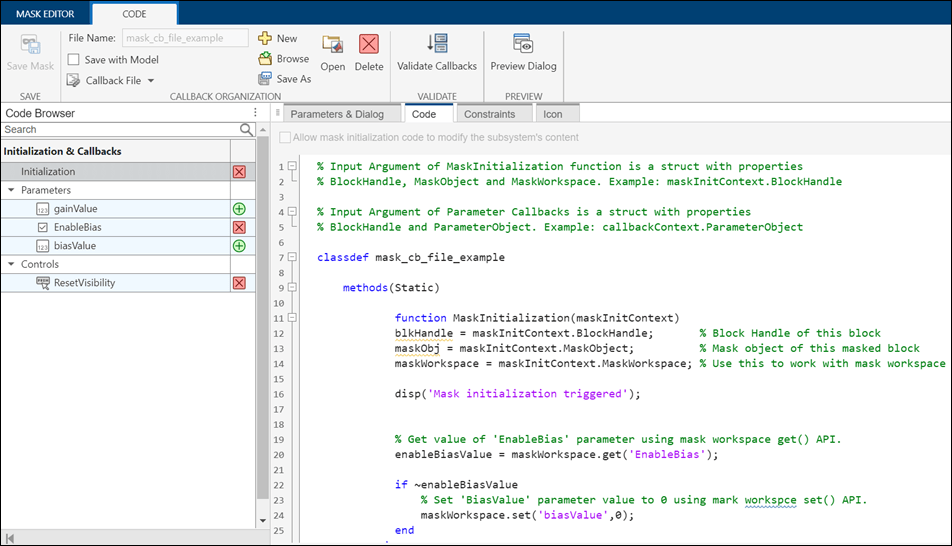
Task: Open the Constraints tab
Action: tap(489, 114)
